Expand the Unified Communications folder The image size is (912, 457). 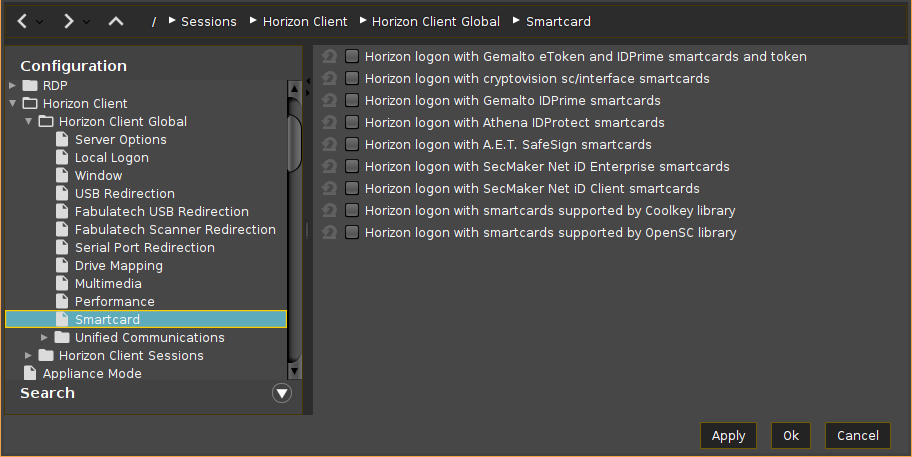coord(44,338)
